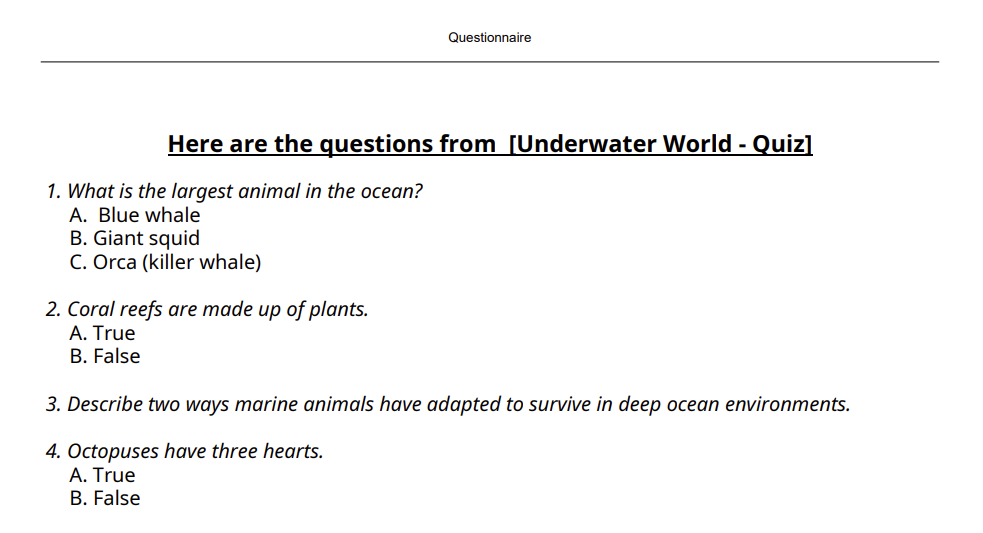983x533 pixels.
Task: Choose answer B. Giant squid
Action: pos(135,238)
